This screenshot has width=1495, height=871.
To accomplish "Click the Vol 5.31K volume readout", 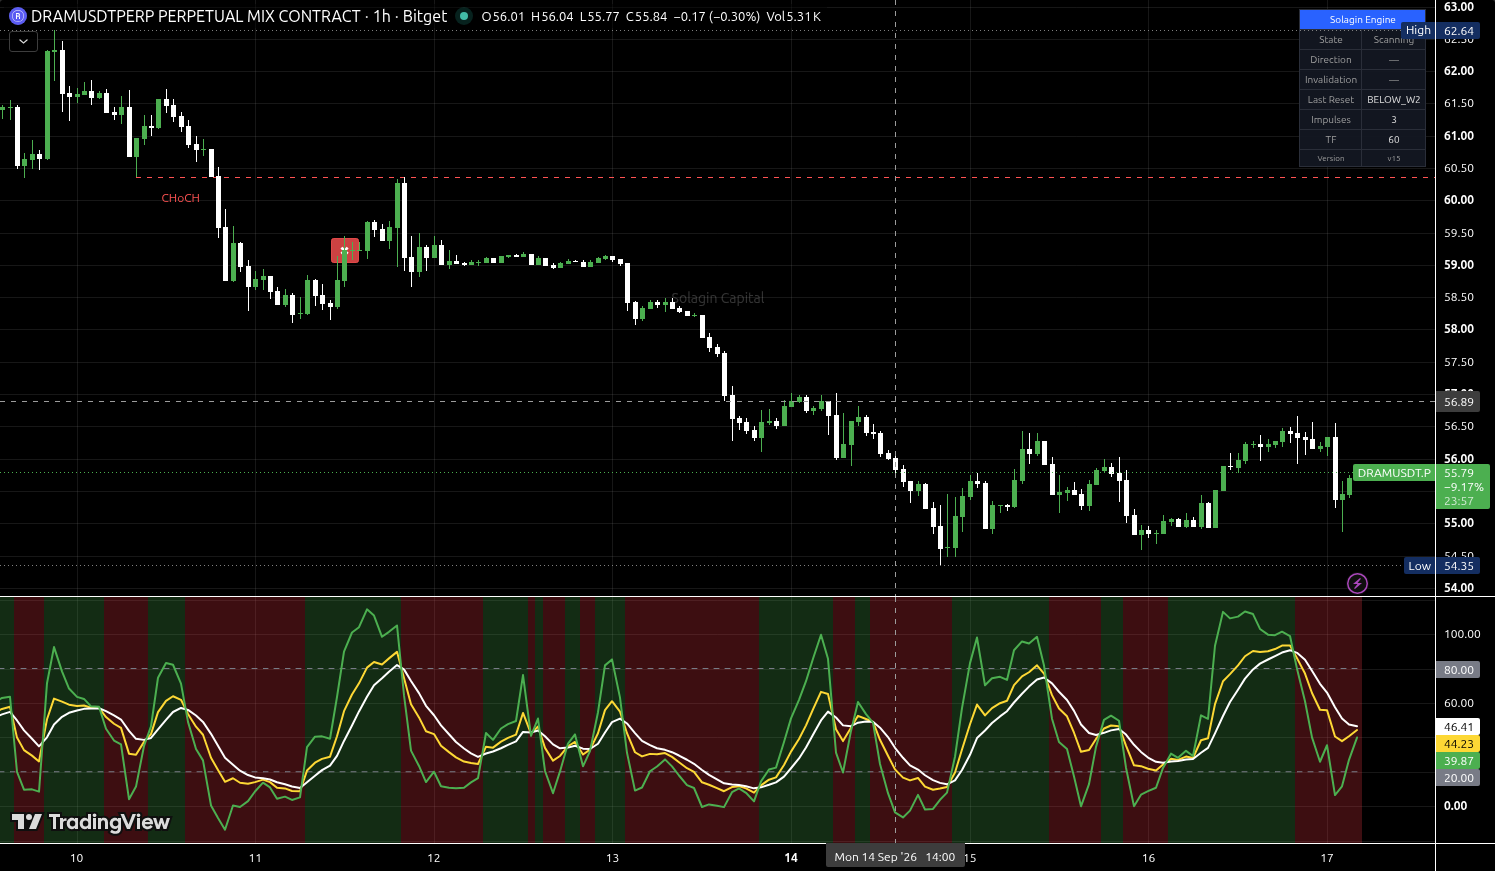I will click(x=793, y=17).
